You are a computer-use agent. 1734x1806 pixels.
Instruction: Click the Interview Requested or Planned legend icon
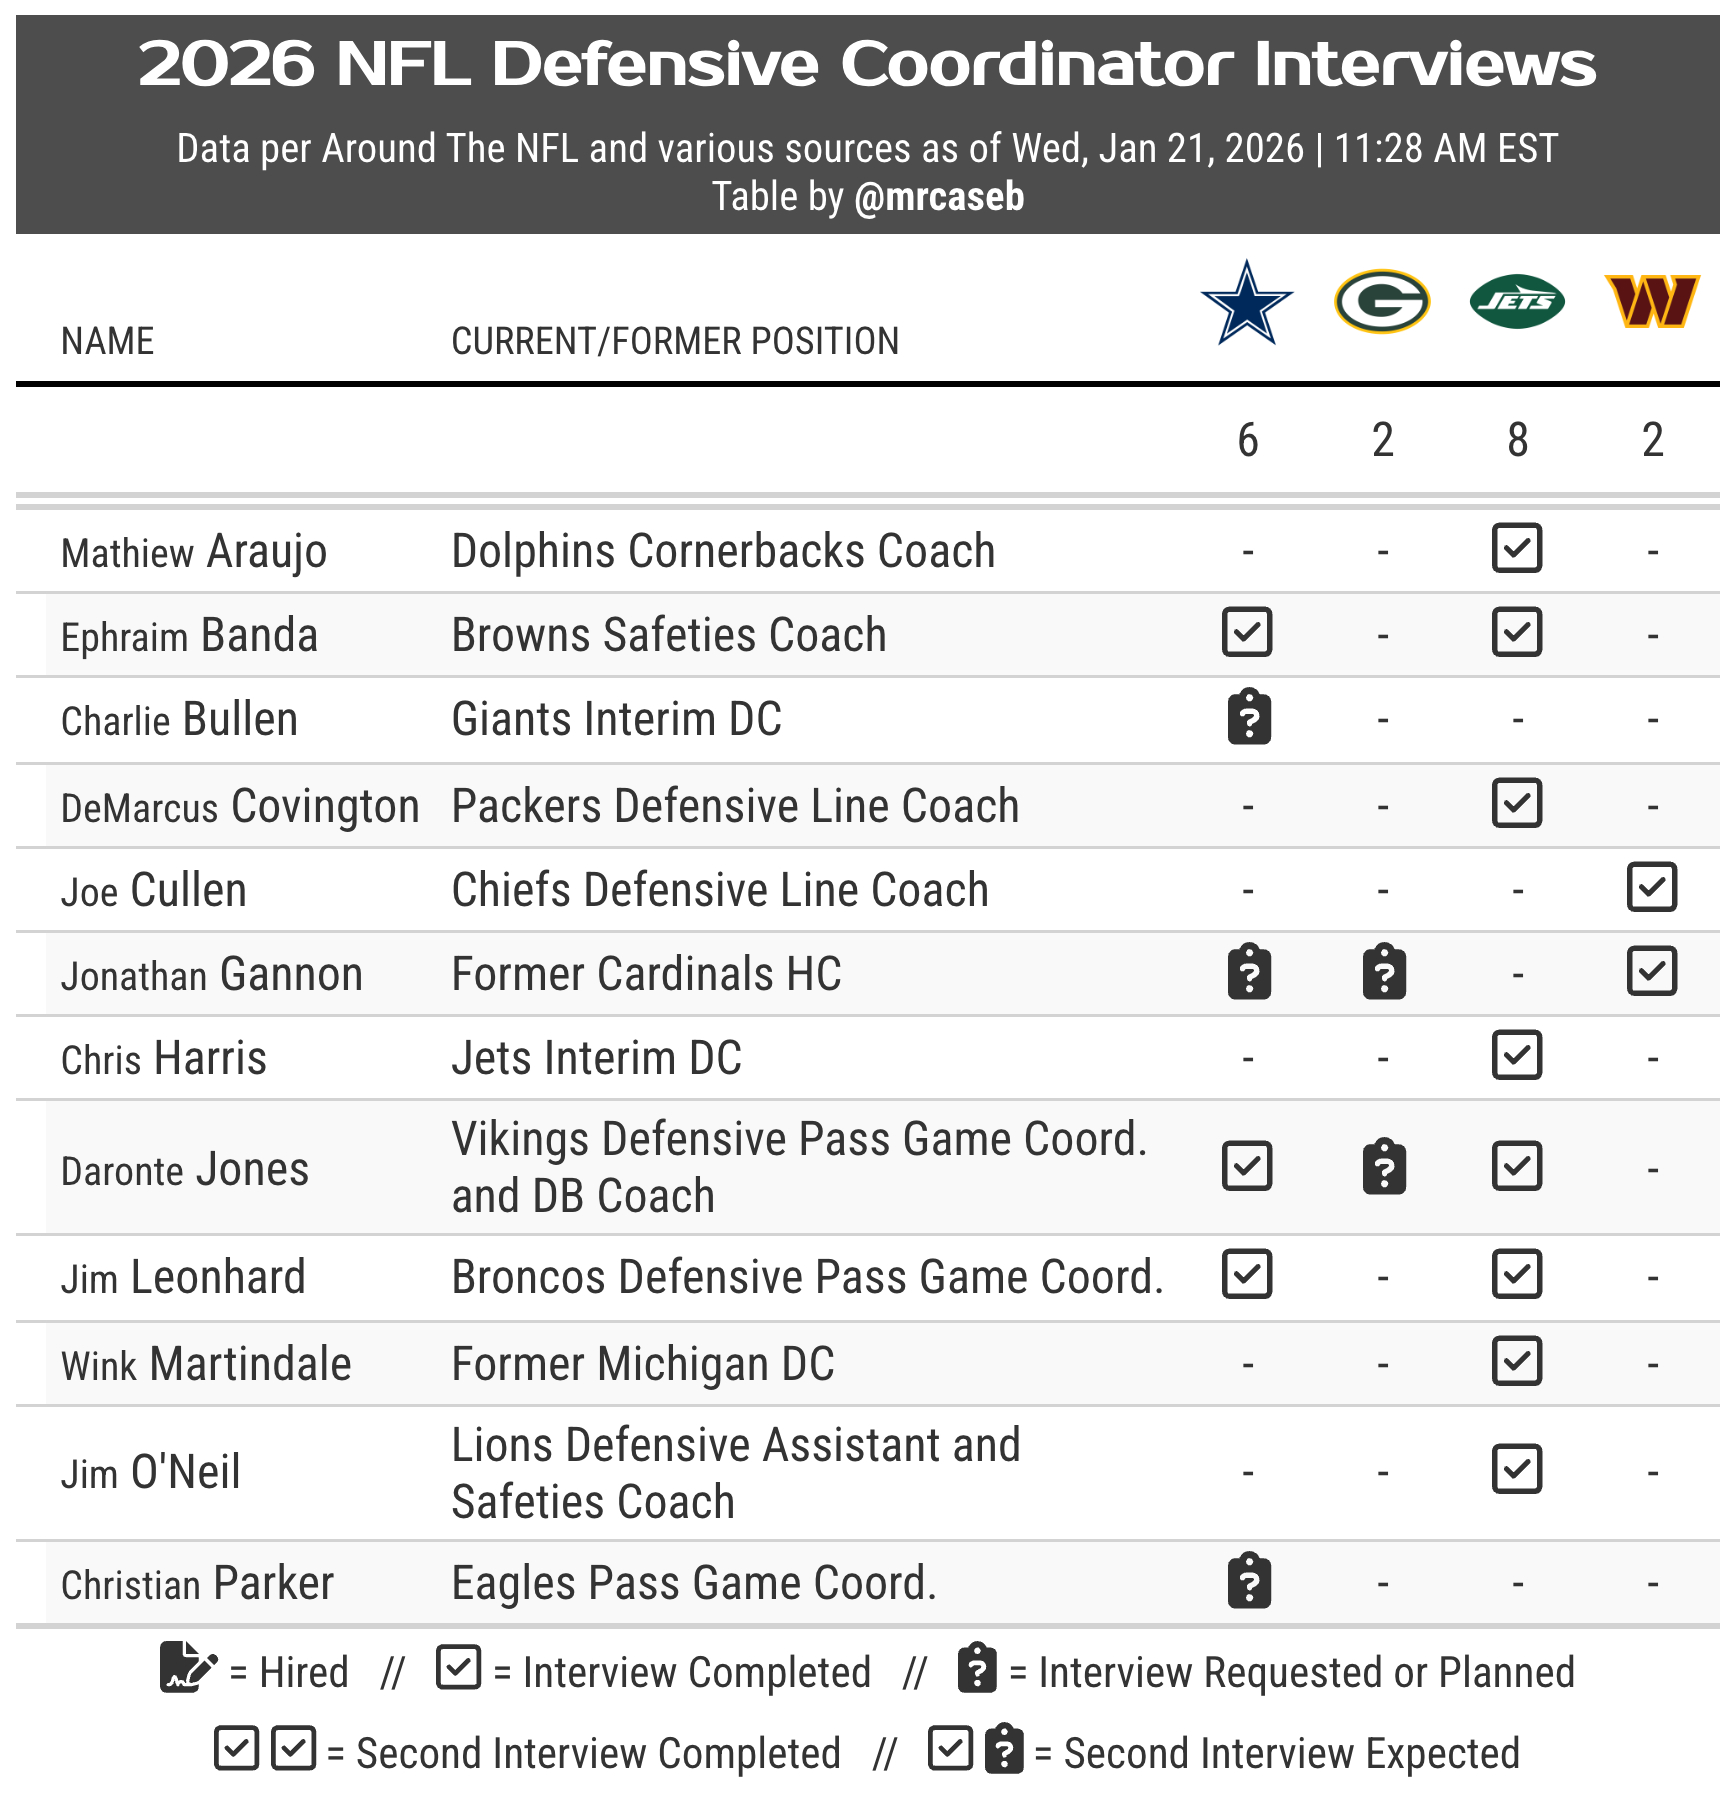click(x=977, y=1668)
